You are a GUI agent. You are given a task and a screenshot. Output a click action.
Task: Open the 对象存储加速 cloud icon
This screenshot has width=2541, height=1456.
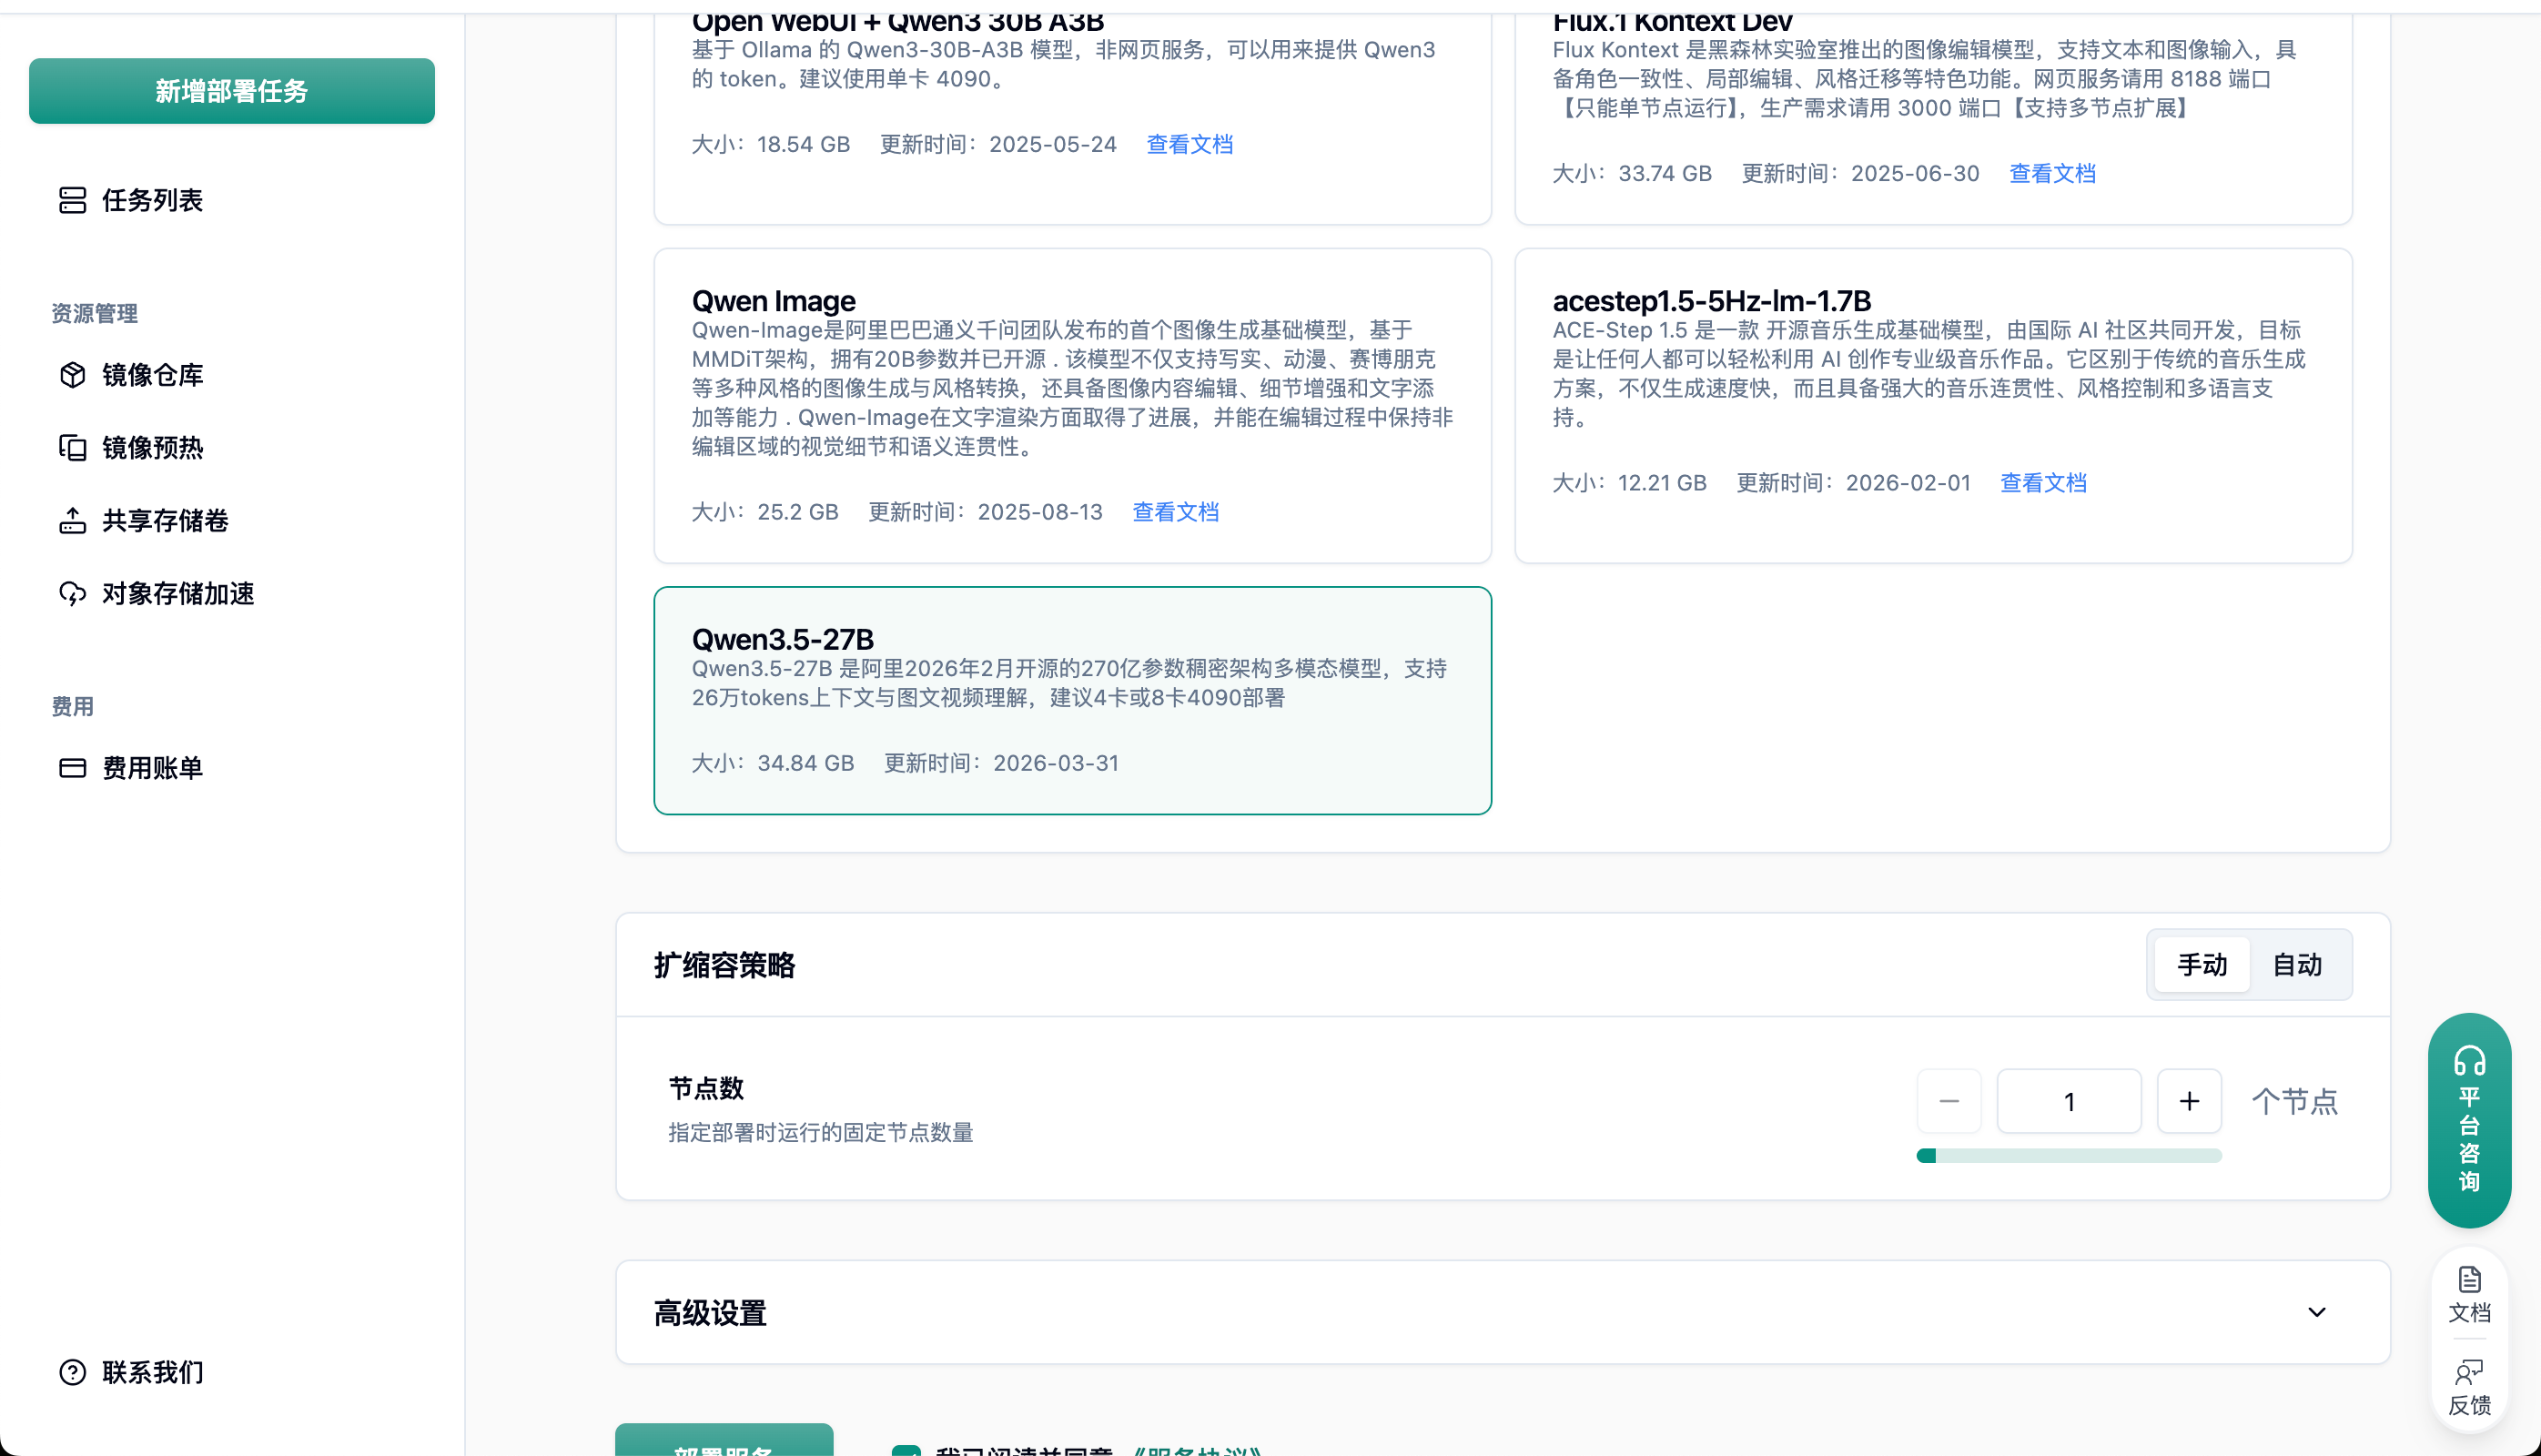(72, 593)
